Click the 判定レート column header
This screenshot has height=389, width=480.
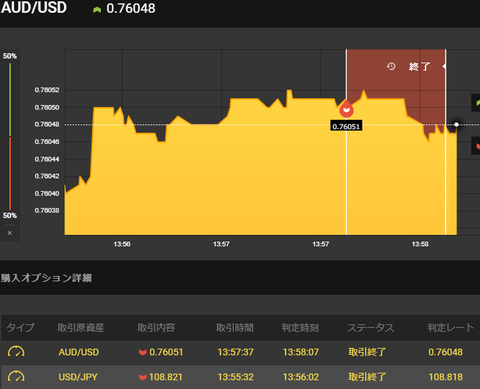tap(451, 328)
